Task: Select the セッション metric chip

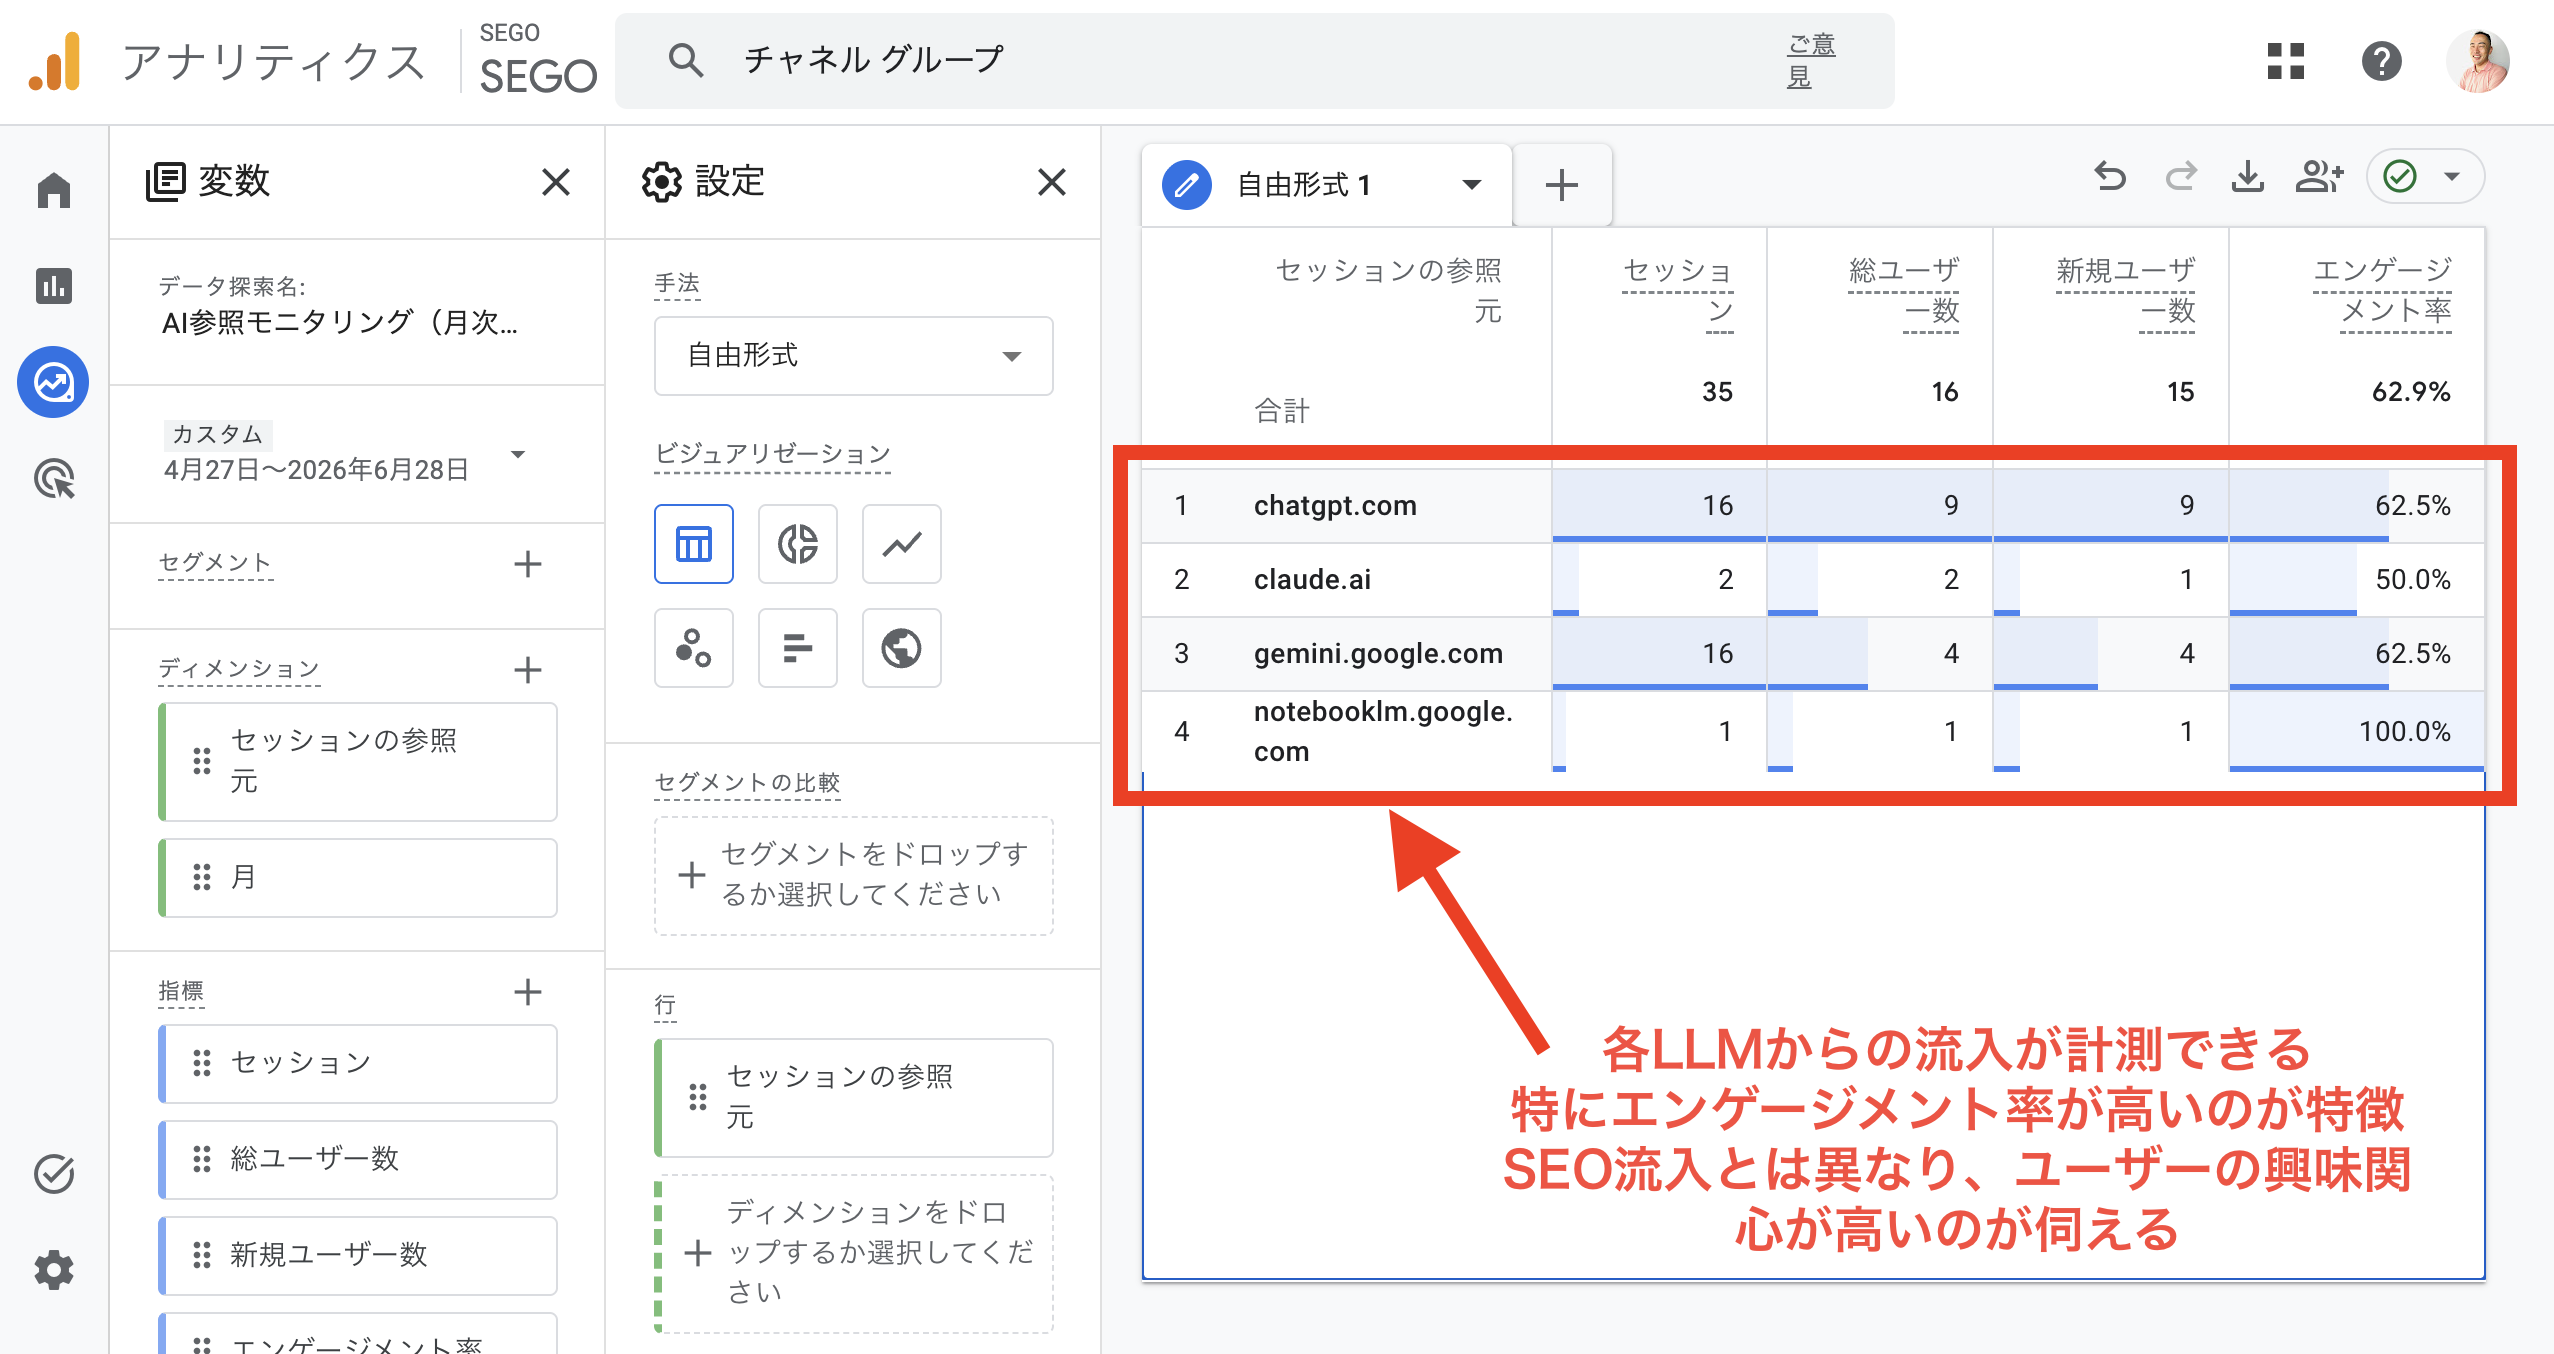Action: (x=358, y=1063)
